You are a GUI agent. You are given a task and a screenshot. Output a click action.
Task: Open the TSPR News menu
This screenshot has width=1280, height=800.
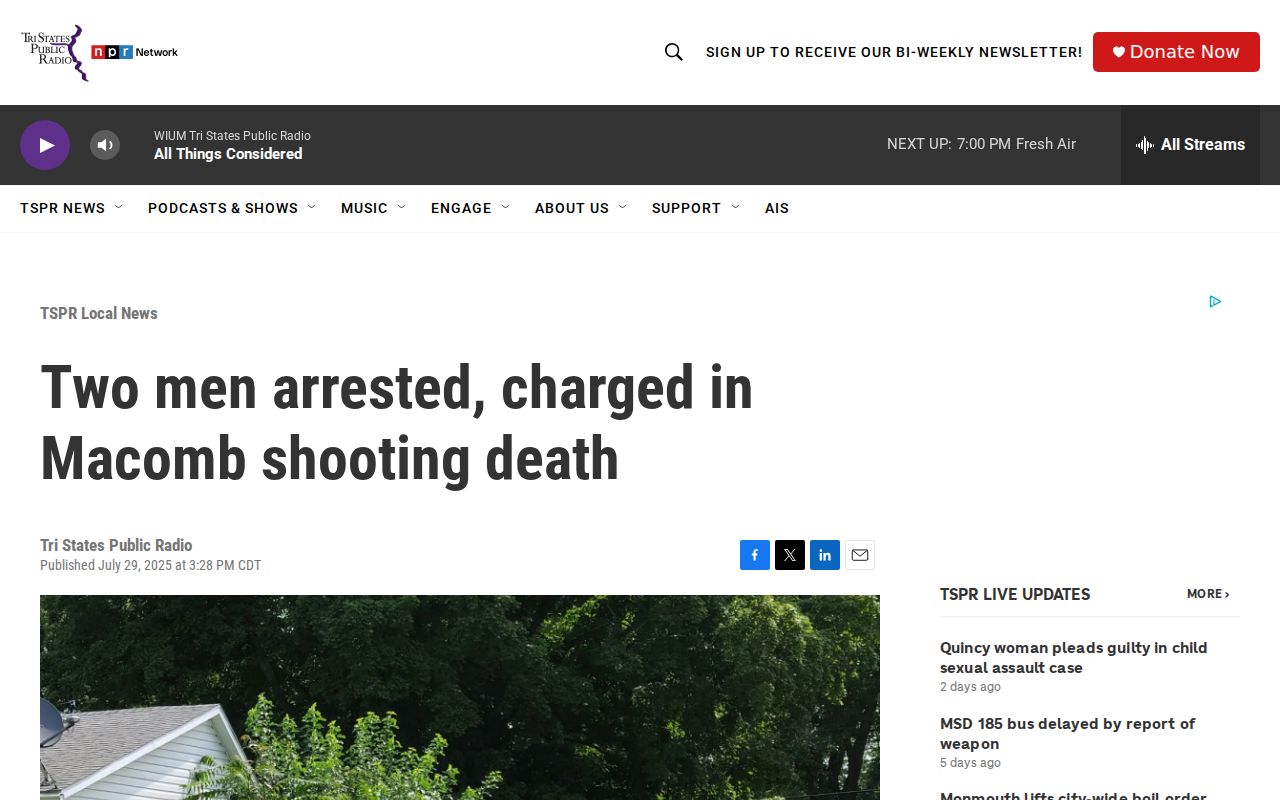point(62,208)
